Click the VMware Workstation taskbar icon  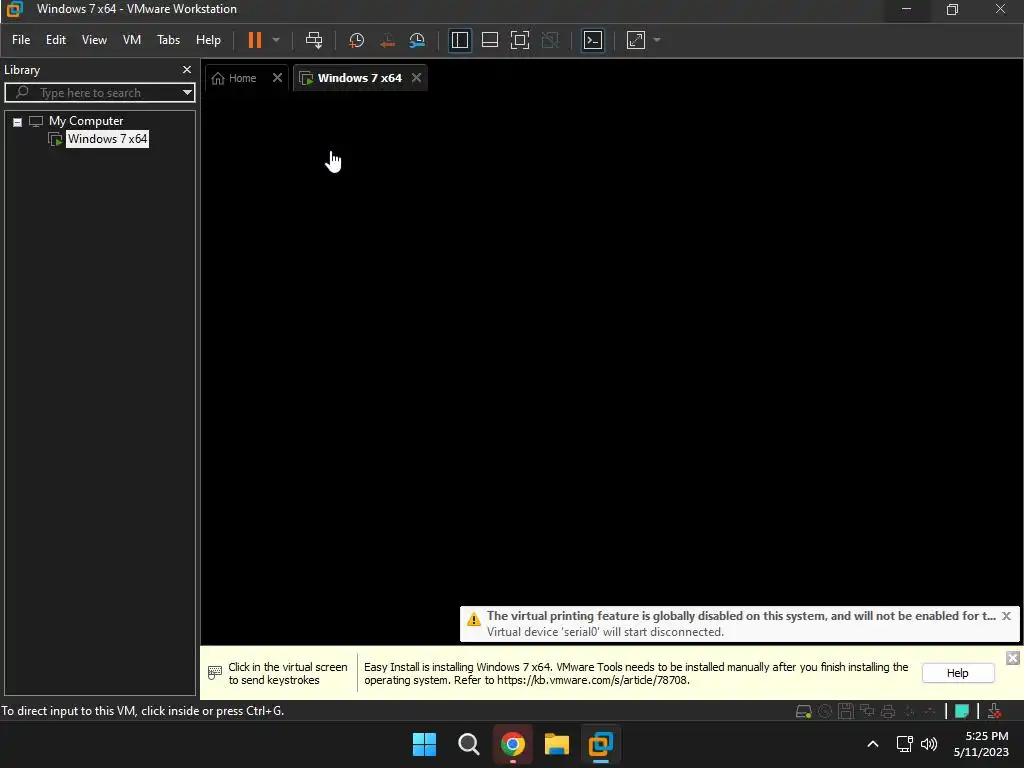point(601,744)
